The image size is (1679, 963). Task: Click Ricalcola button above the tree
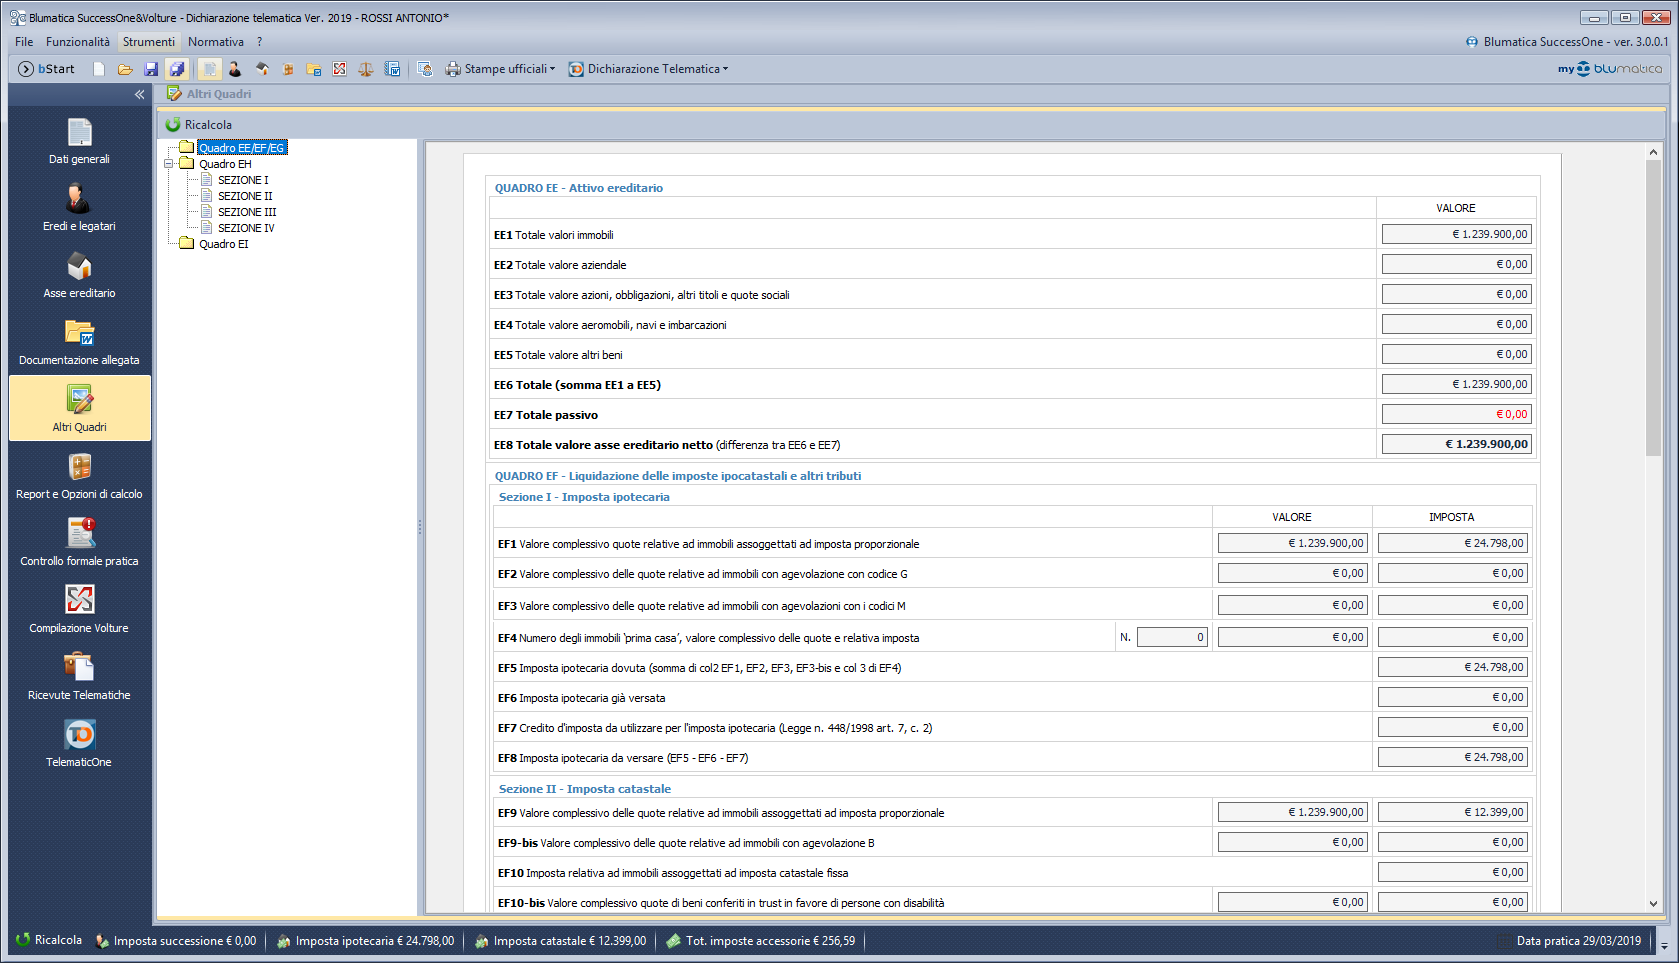pos(199,125)
